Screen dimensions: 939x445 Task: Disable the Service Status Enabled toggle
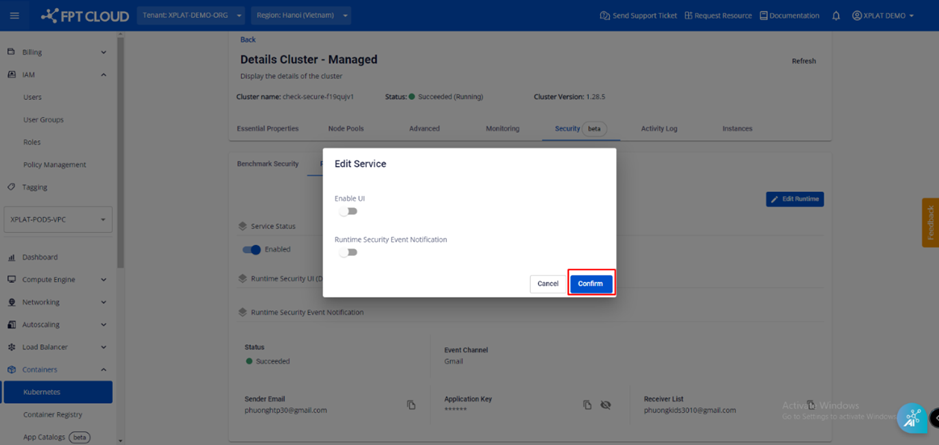(x=252, y=249)
